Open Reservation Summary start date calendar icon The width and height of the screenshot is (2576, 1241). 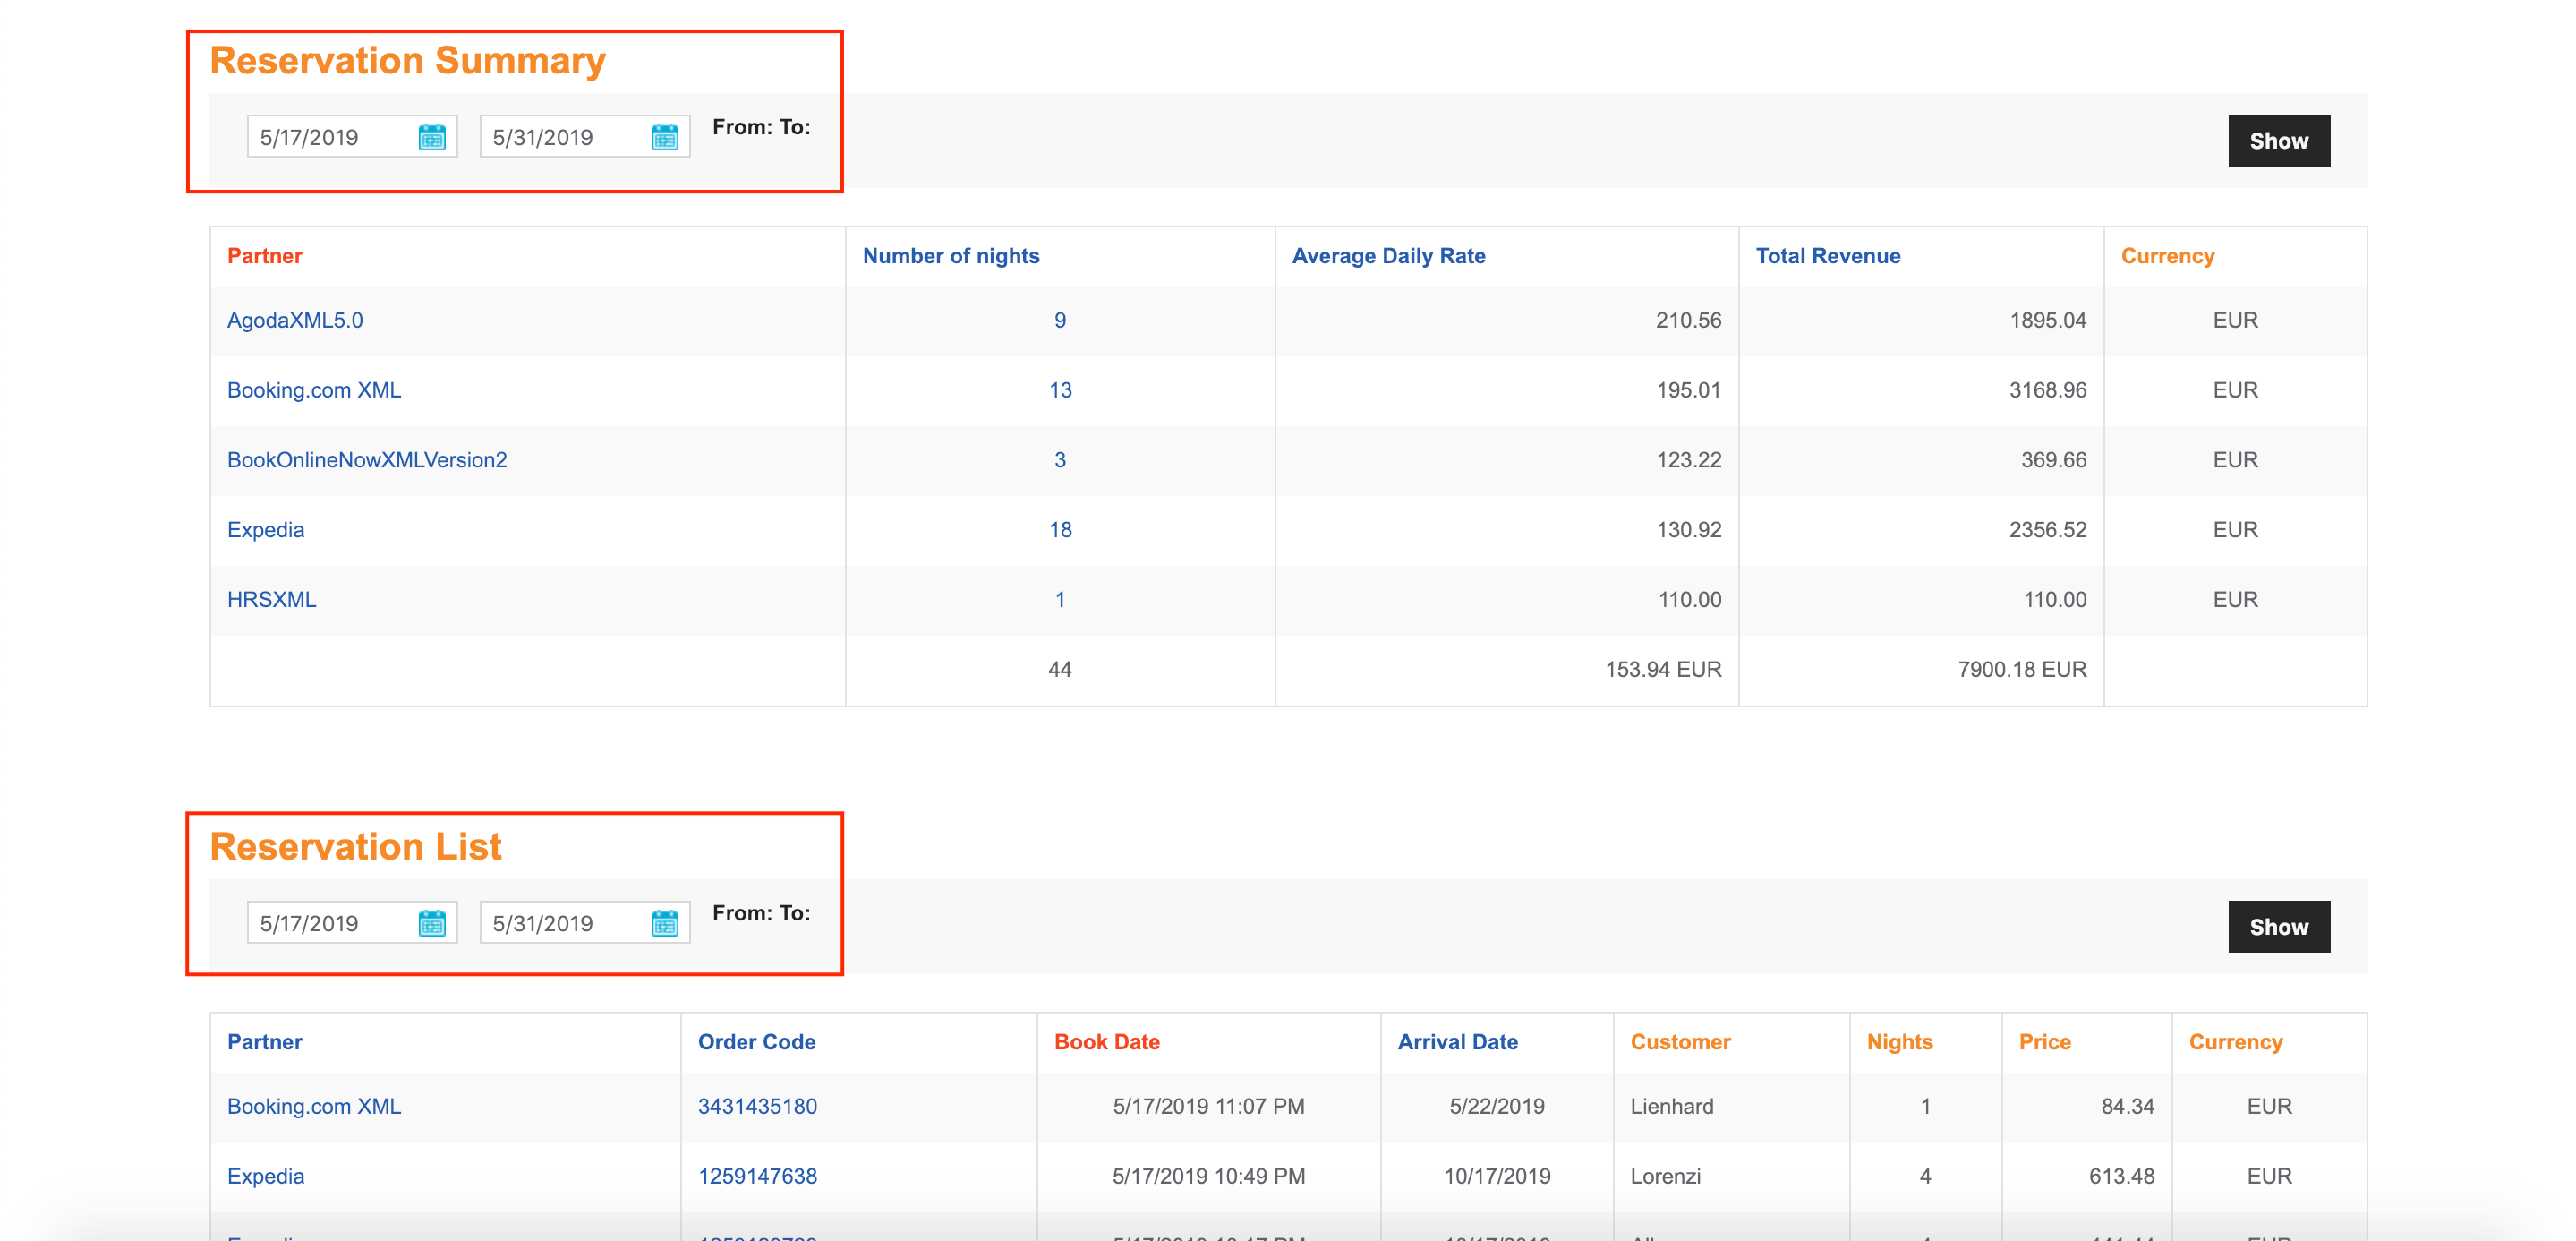pos(432,137)
